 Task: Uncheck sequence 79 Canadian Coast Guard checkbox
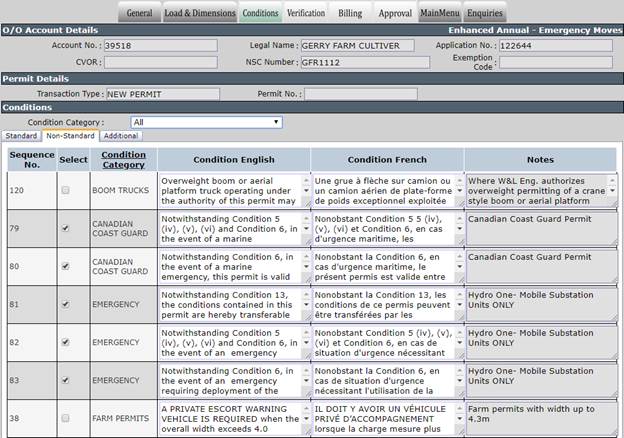pyautogui.click(x=66, y=228)
